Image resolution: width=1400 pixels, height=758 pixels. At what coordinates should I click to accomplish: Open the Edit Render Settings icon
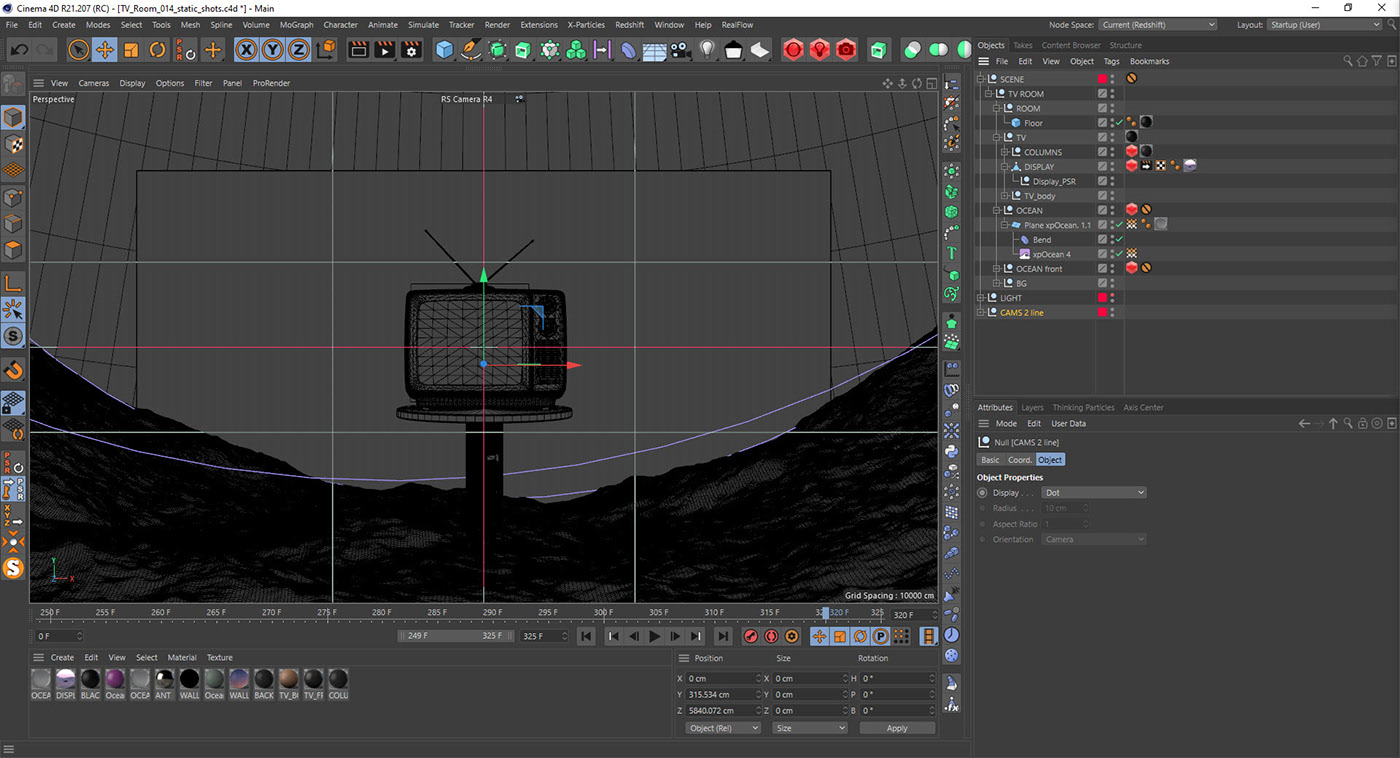(411, 50)
